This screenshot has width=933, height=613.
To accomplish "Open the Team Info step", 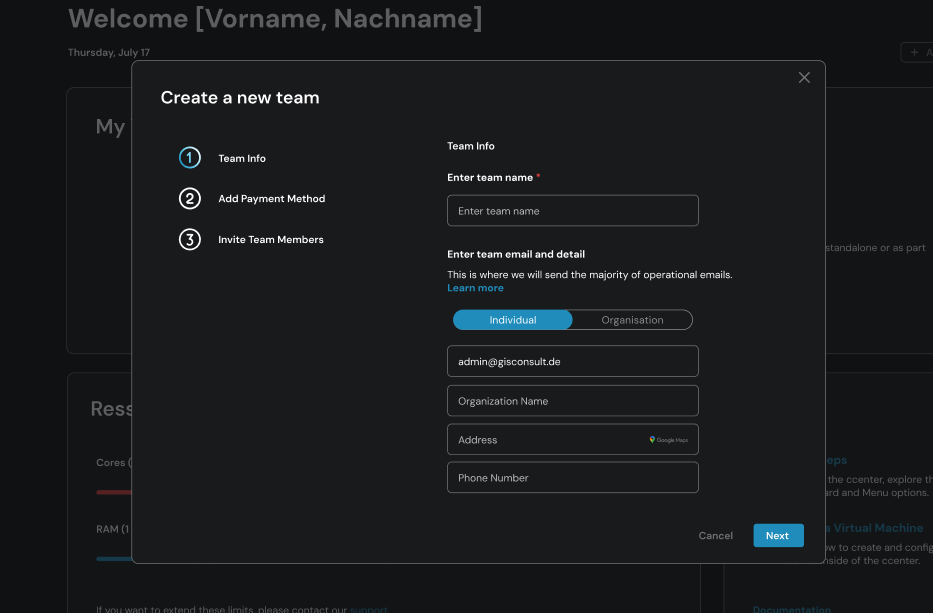I will pyautogui.click(x=242, y=158).
